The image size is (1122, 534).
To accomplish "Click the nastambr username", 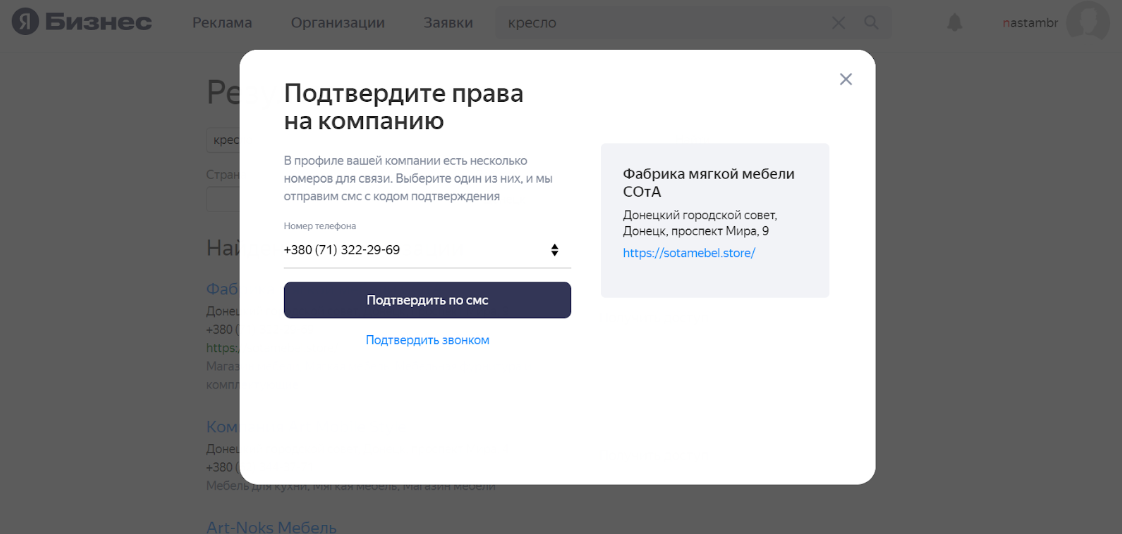I will coord(1030,23).
